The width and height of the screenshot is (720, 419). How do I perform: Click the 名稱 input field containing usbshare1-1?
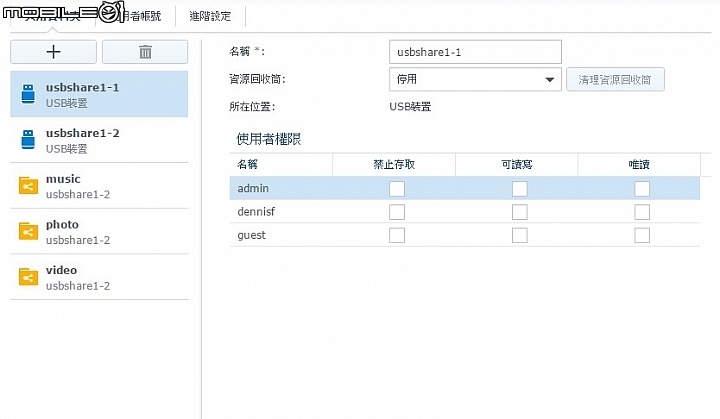[475, 52]
